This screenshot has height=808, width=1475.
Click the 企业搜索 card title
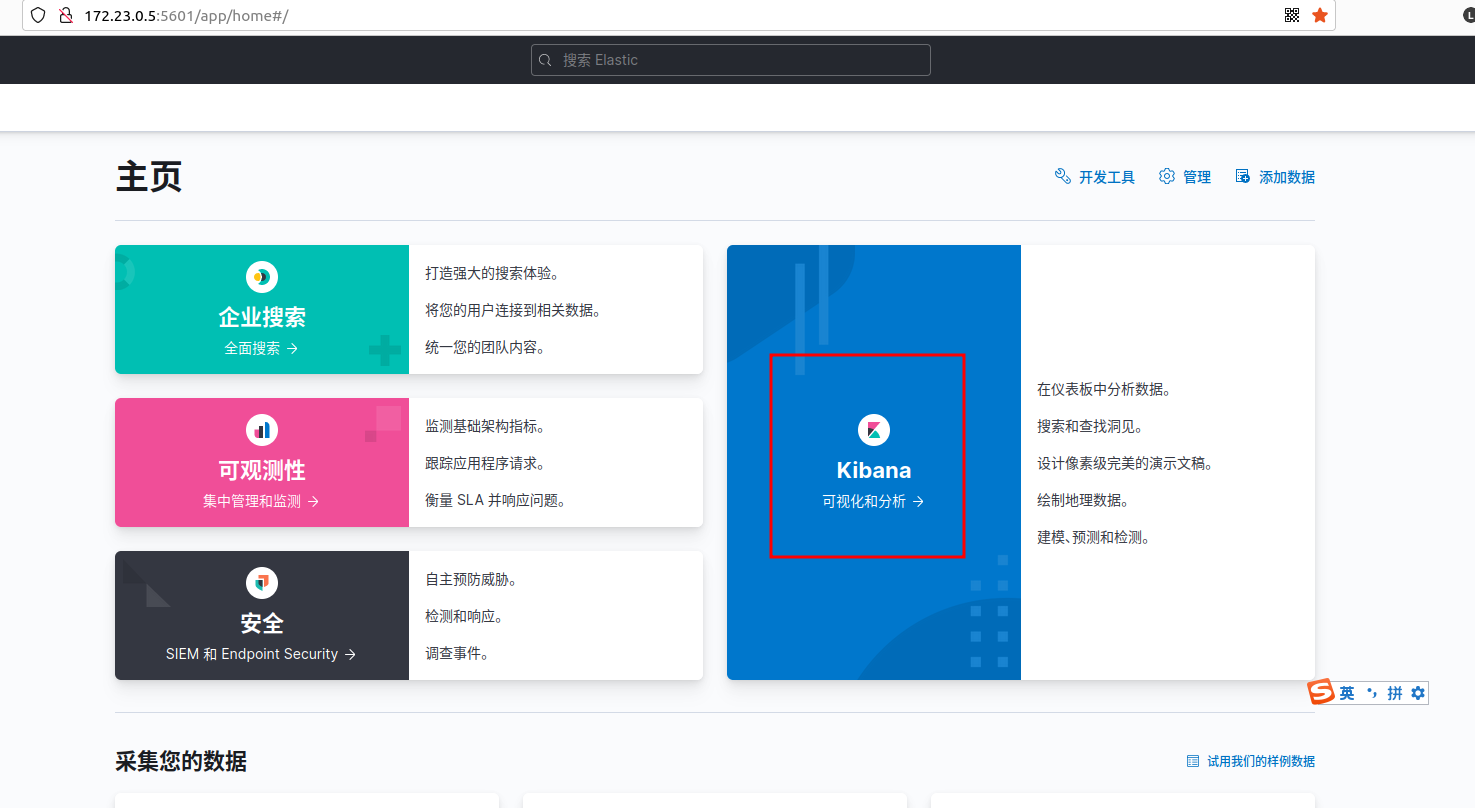[262, 317]
